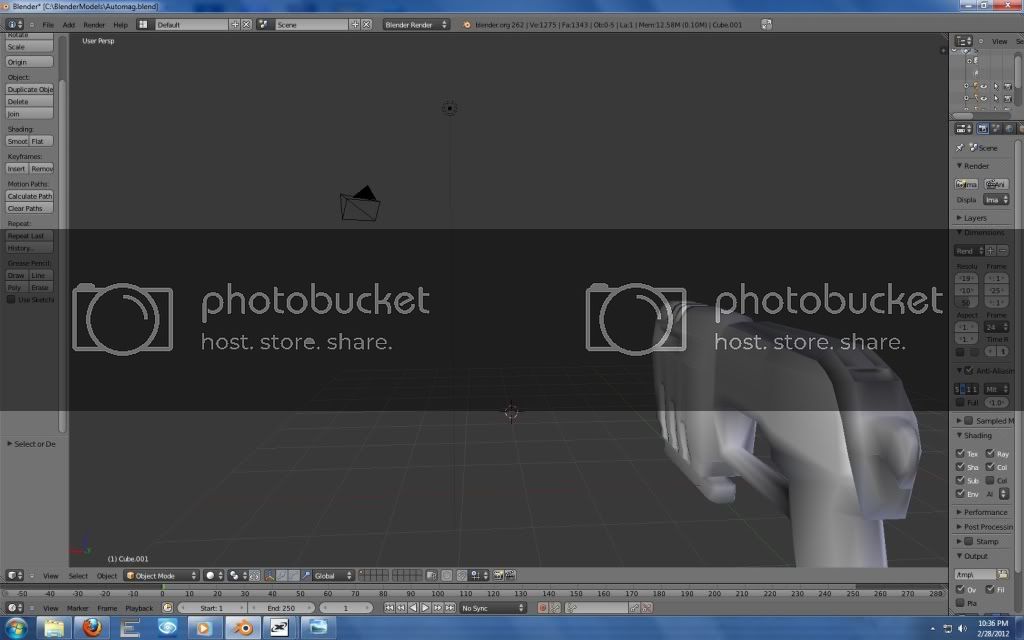Click the output folder browse icon
The width and height of the screenshot is (1024, 640).
tap(1003, 574)
